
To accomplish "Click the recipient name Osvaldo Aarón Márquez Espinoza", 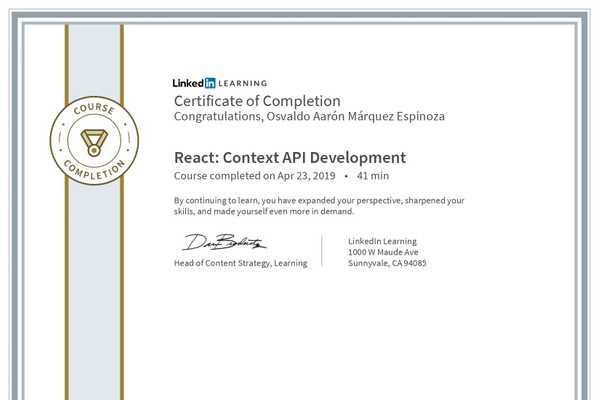I will [355, 116].
